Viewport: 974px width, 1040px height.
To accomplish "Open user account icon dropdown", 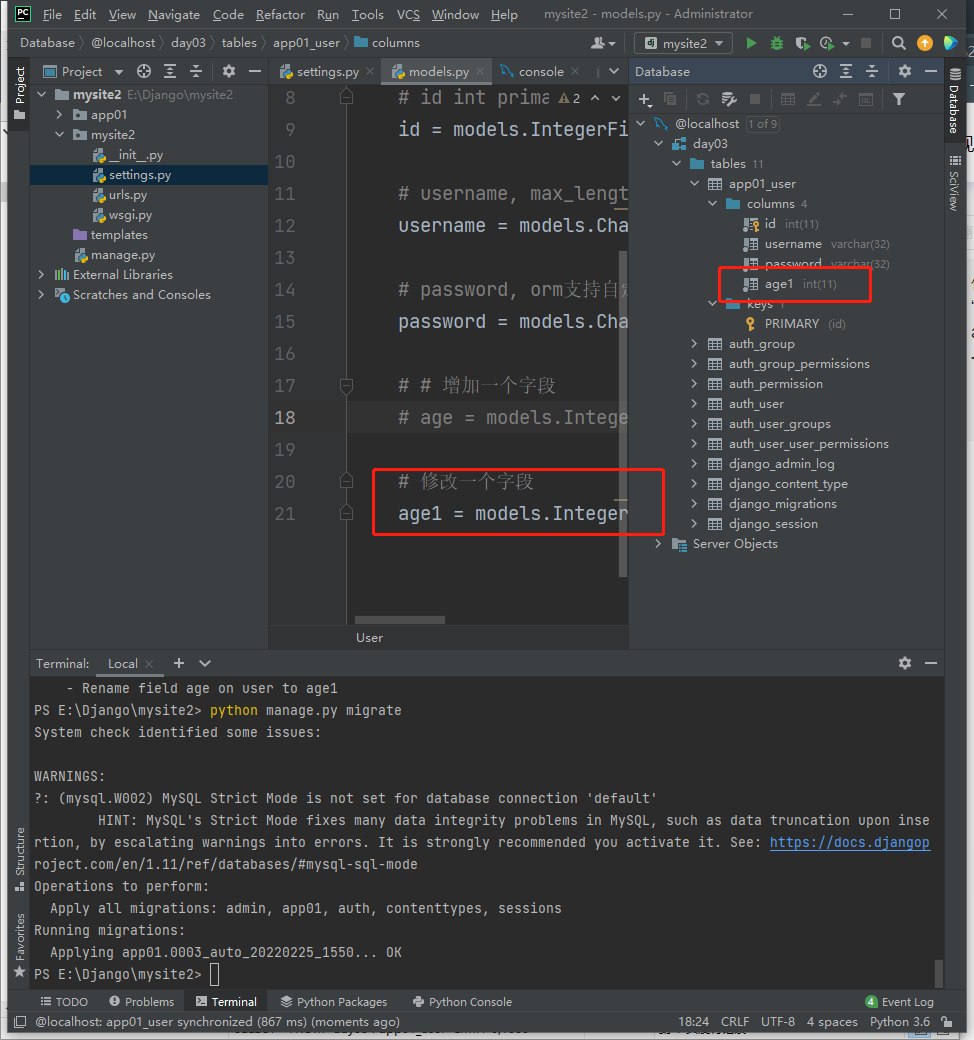I will pyautogui.click(x=603, y=43).
